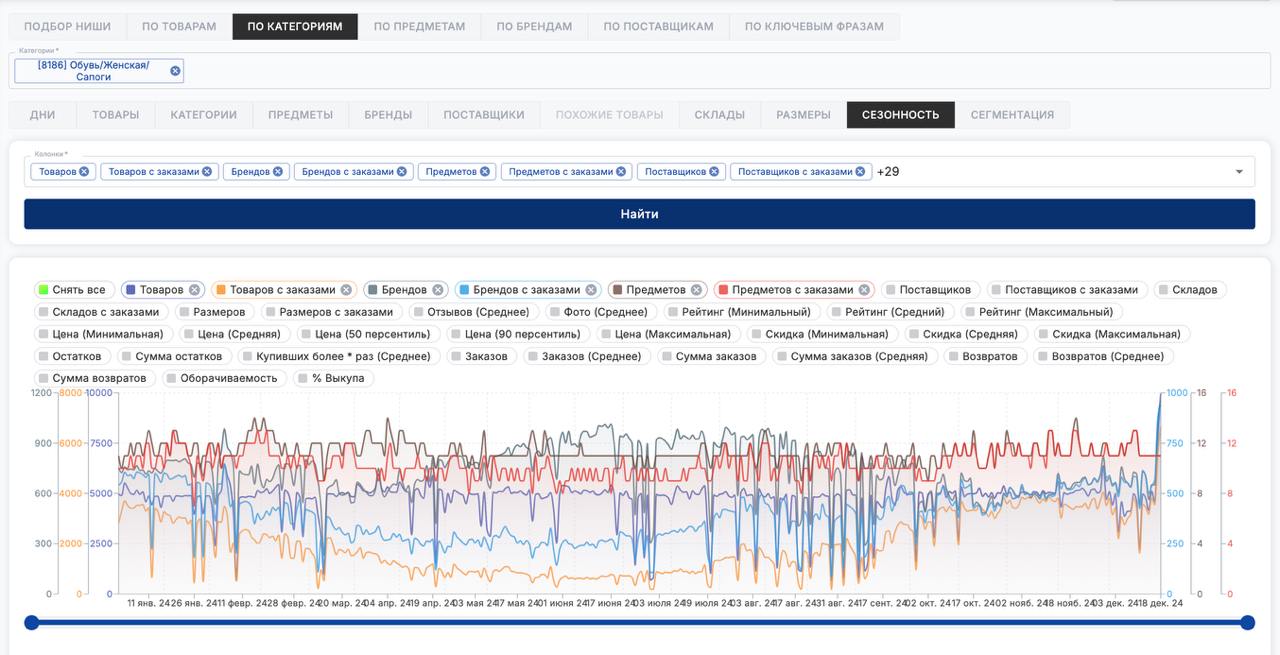1280x655 pixels.
Task: Click x icon on Товаров с заказами legend
Action: (x=346, y=290)
